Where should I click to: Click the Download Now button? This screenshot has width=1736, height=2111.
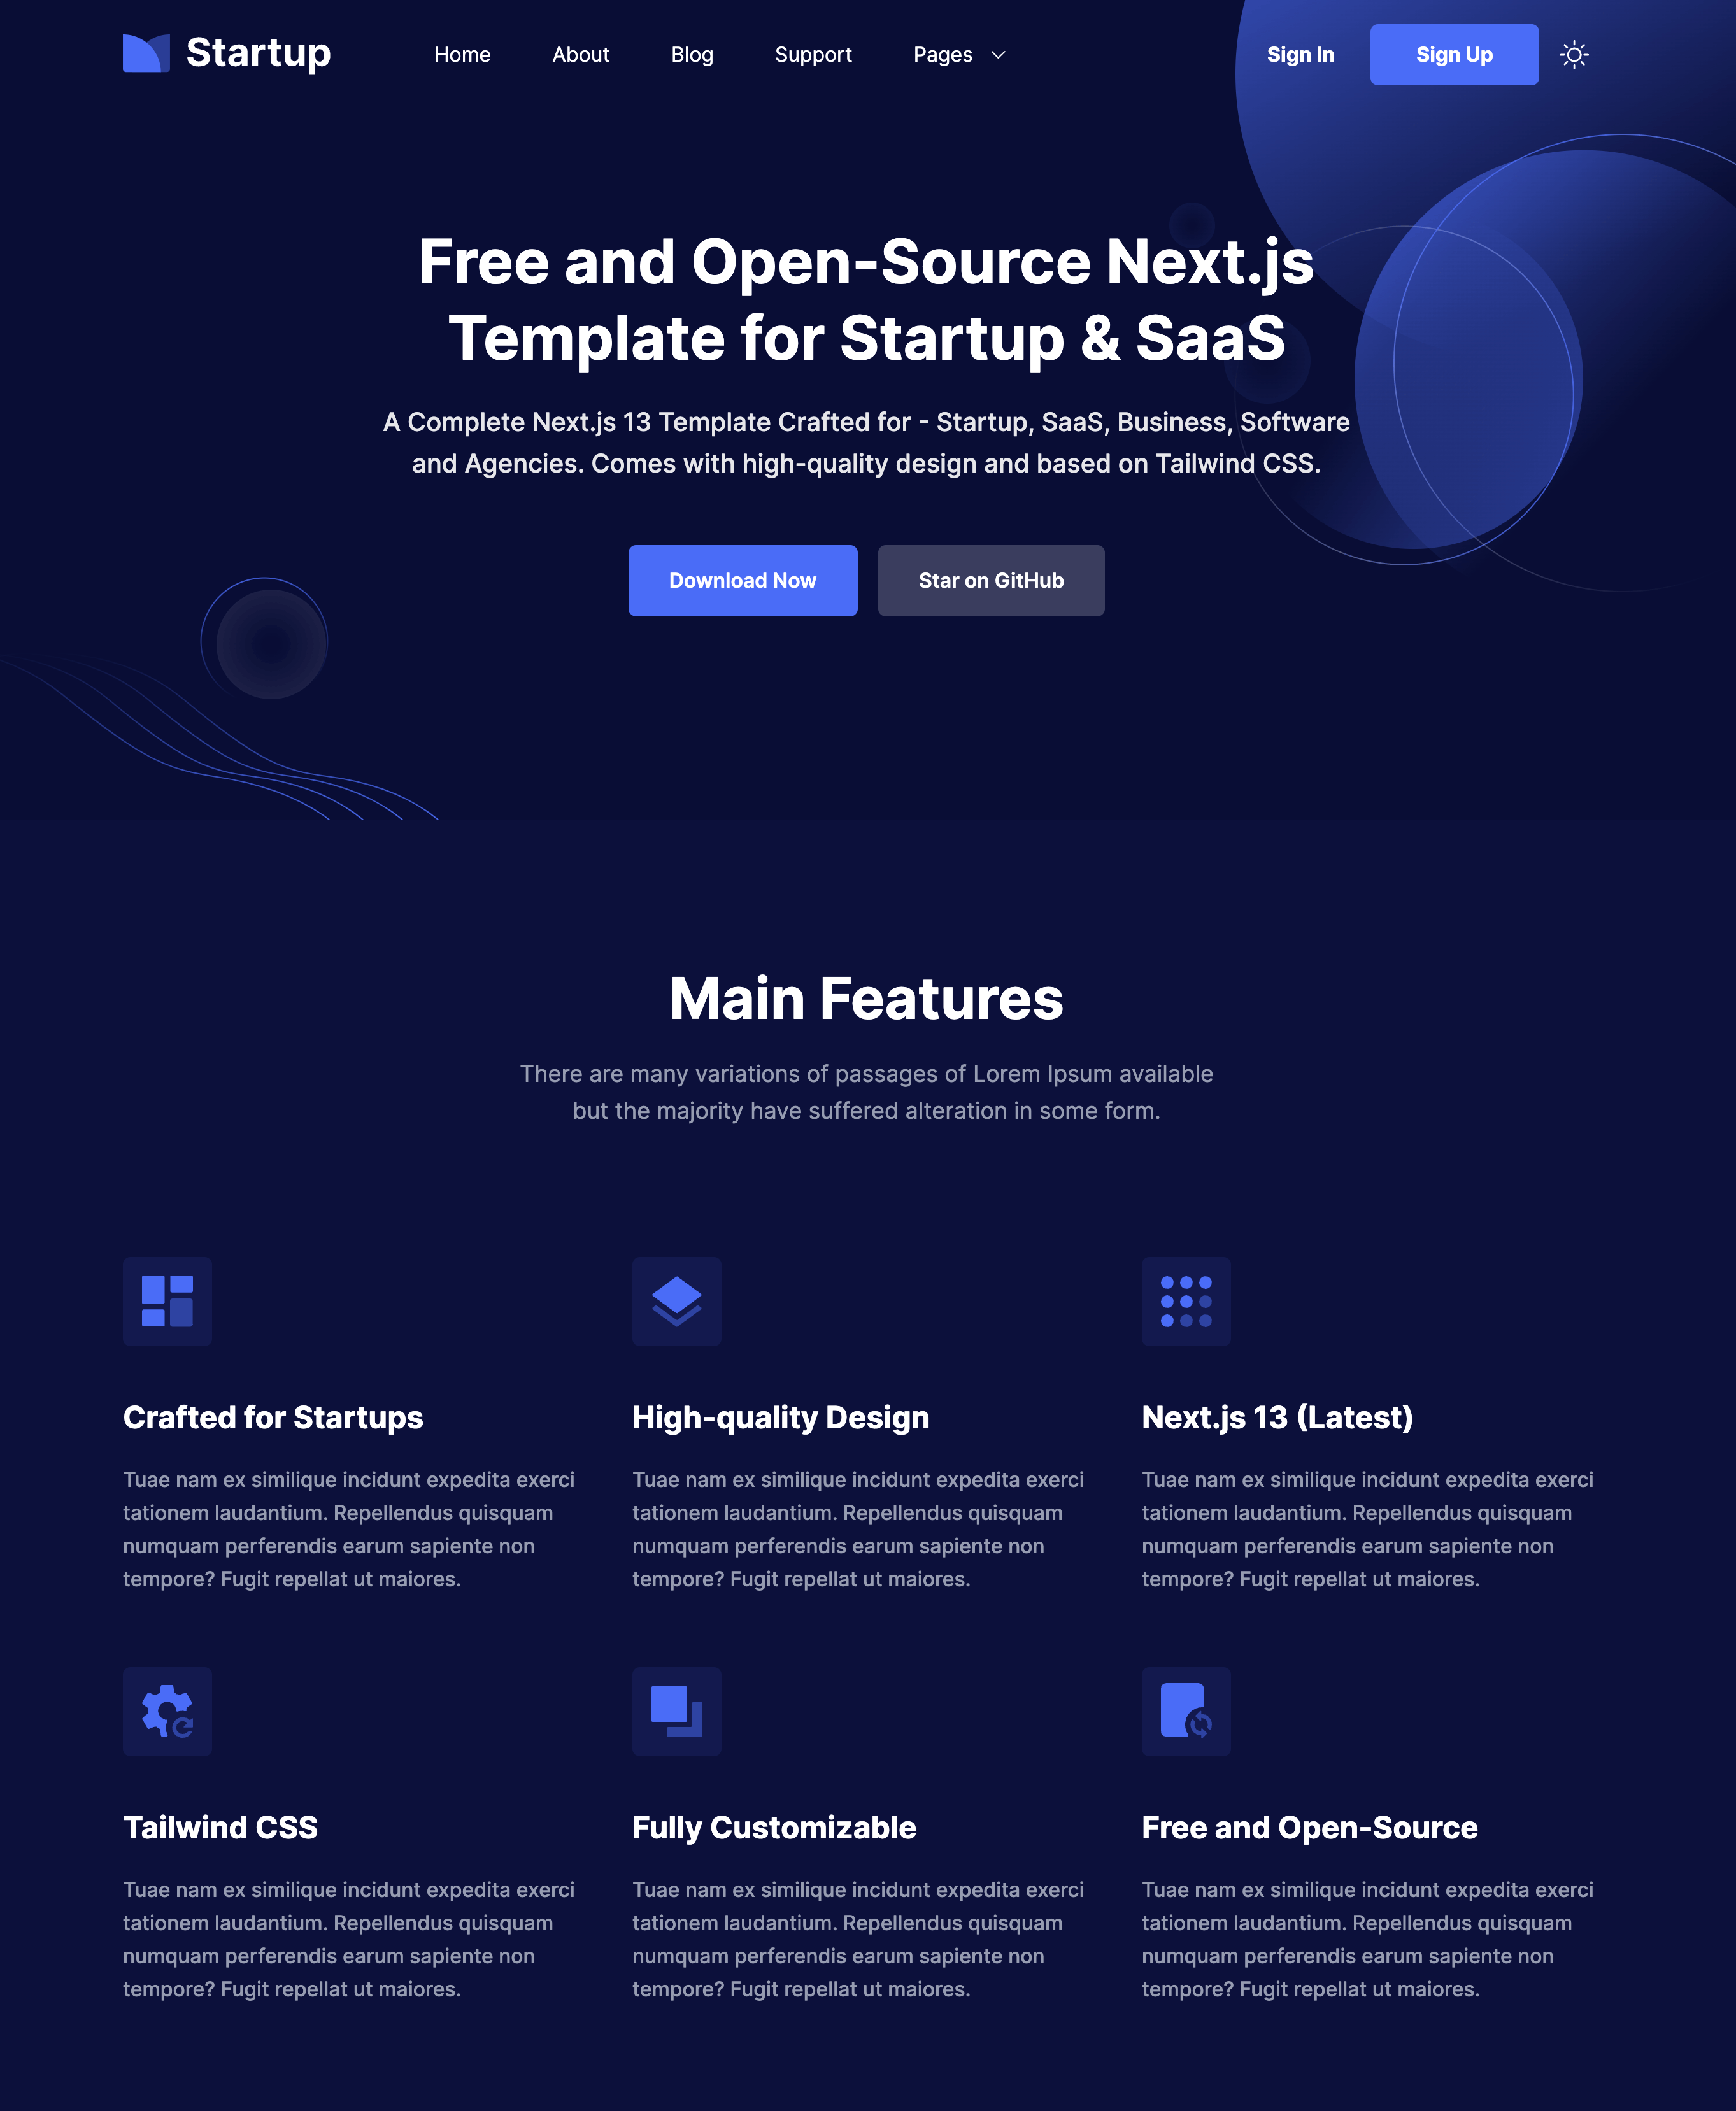click(x=742, y=580)
